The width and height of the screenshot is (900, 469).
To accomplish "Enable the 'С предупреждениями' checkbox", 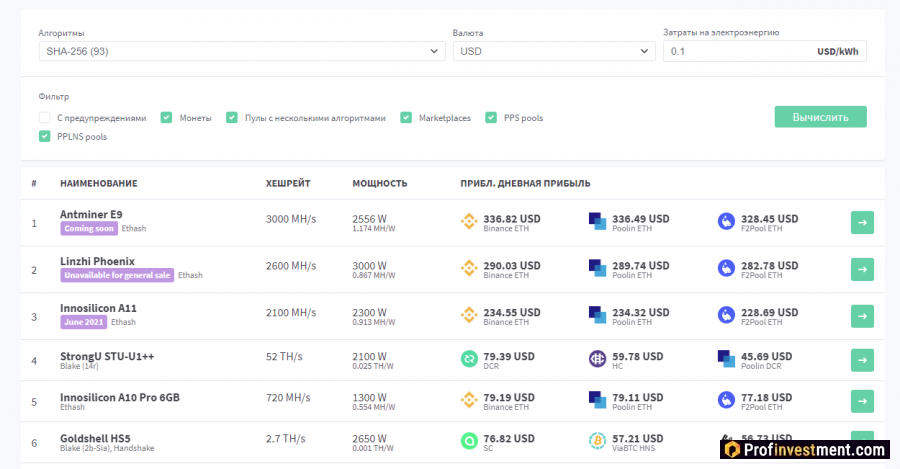I will point(45,118).
